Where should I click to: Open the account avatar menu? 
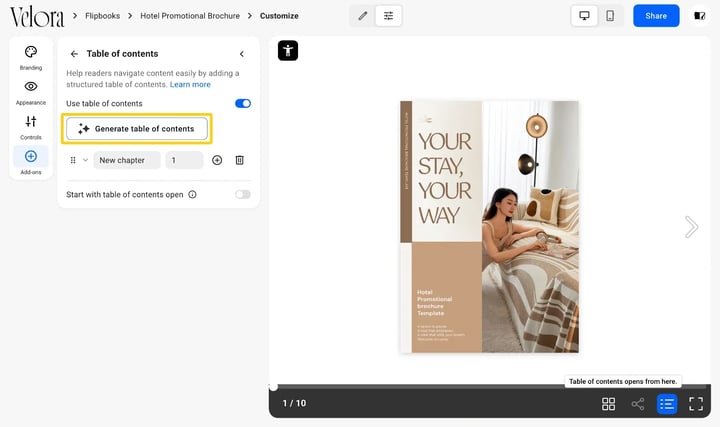[700, 16]
